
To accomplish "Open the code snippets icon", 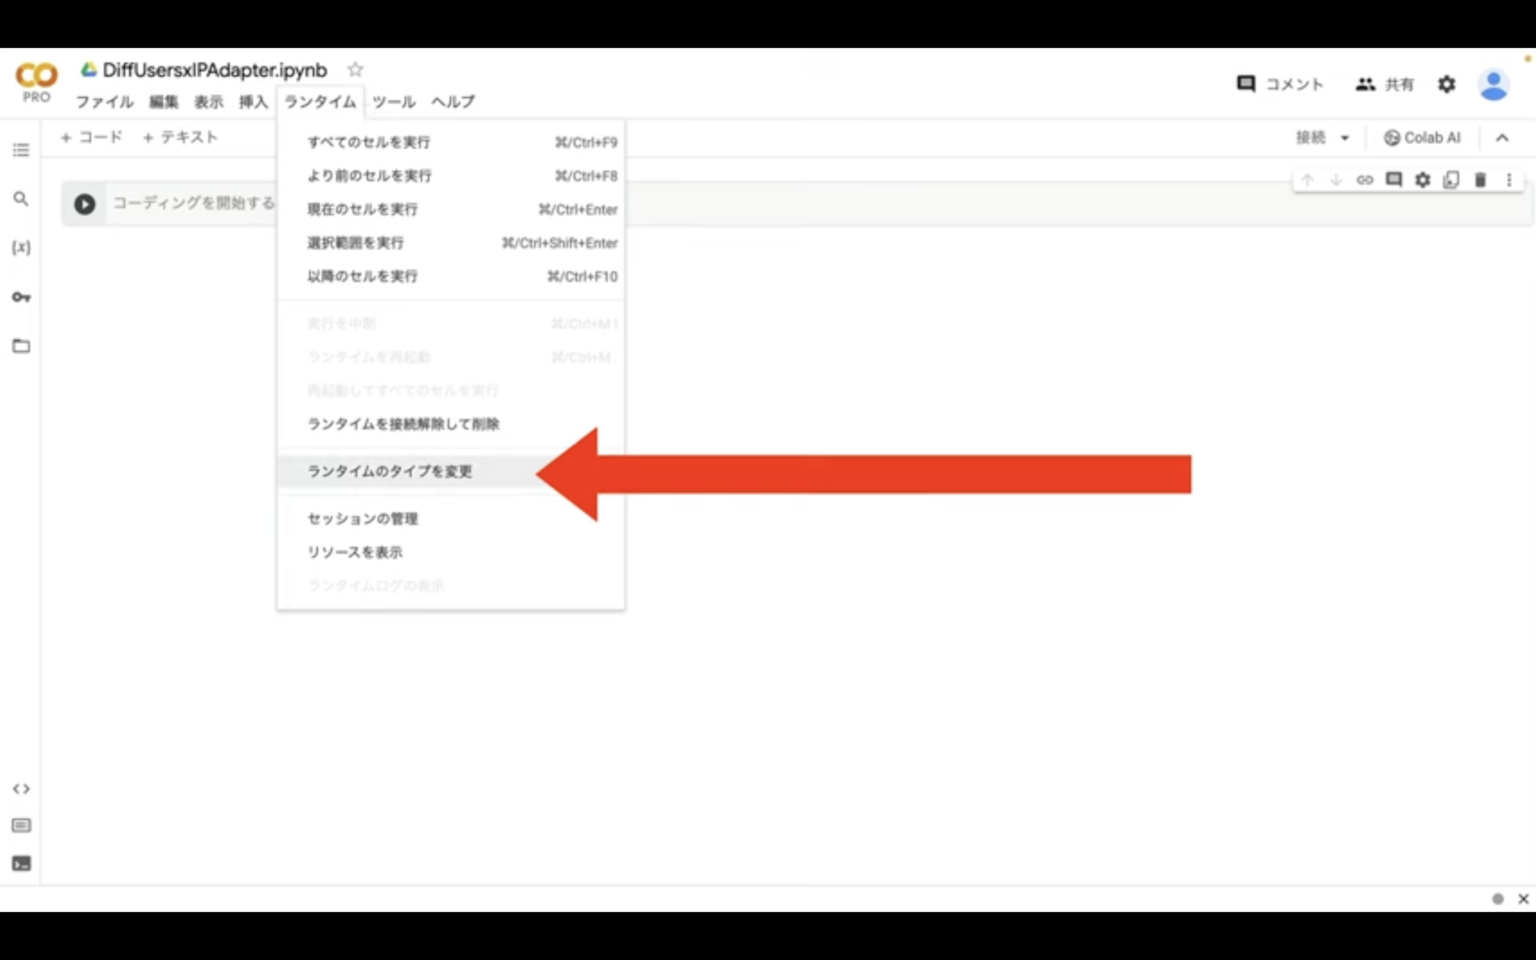I will tap(21, 789).
